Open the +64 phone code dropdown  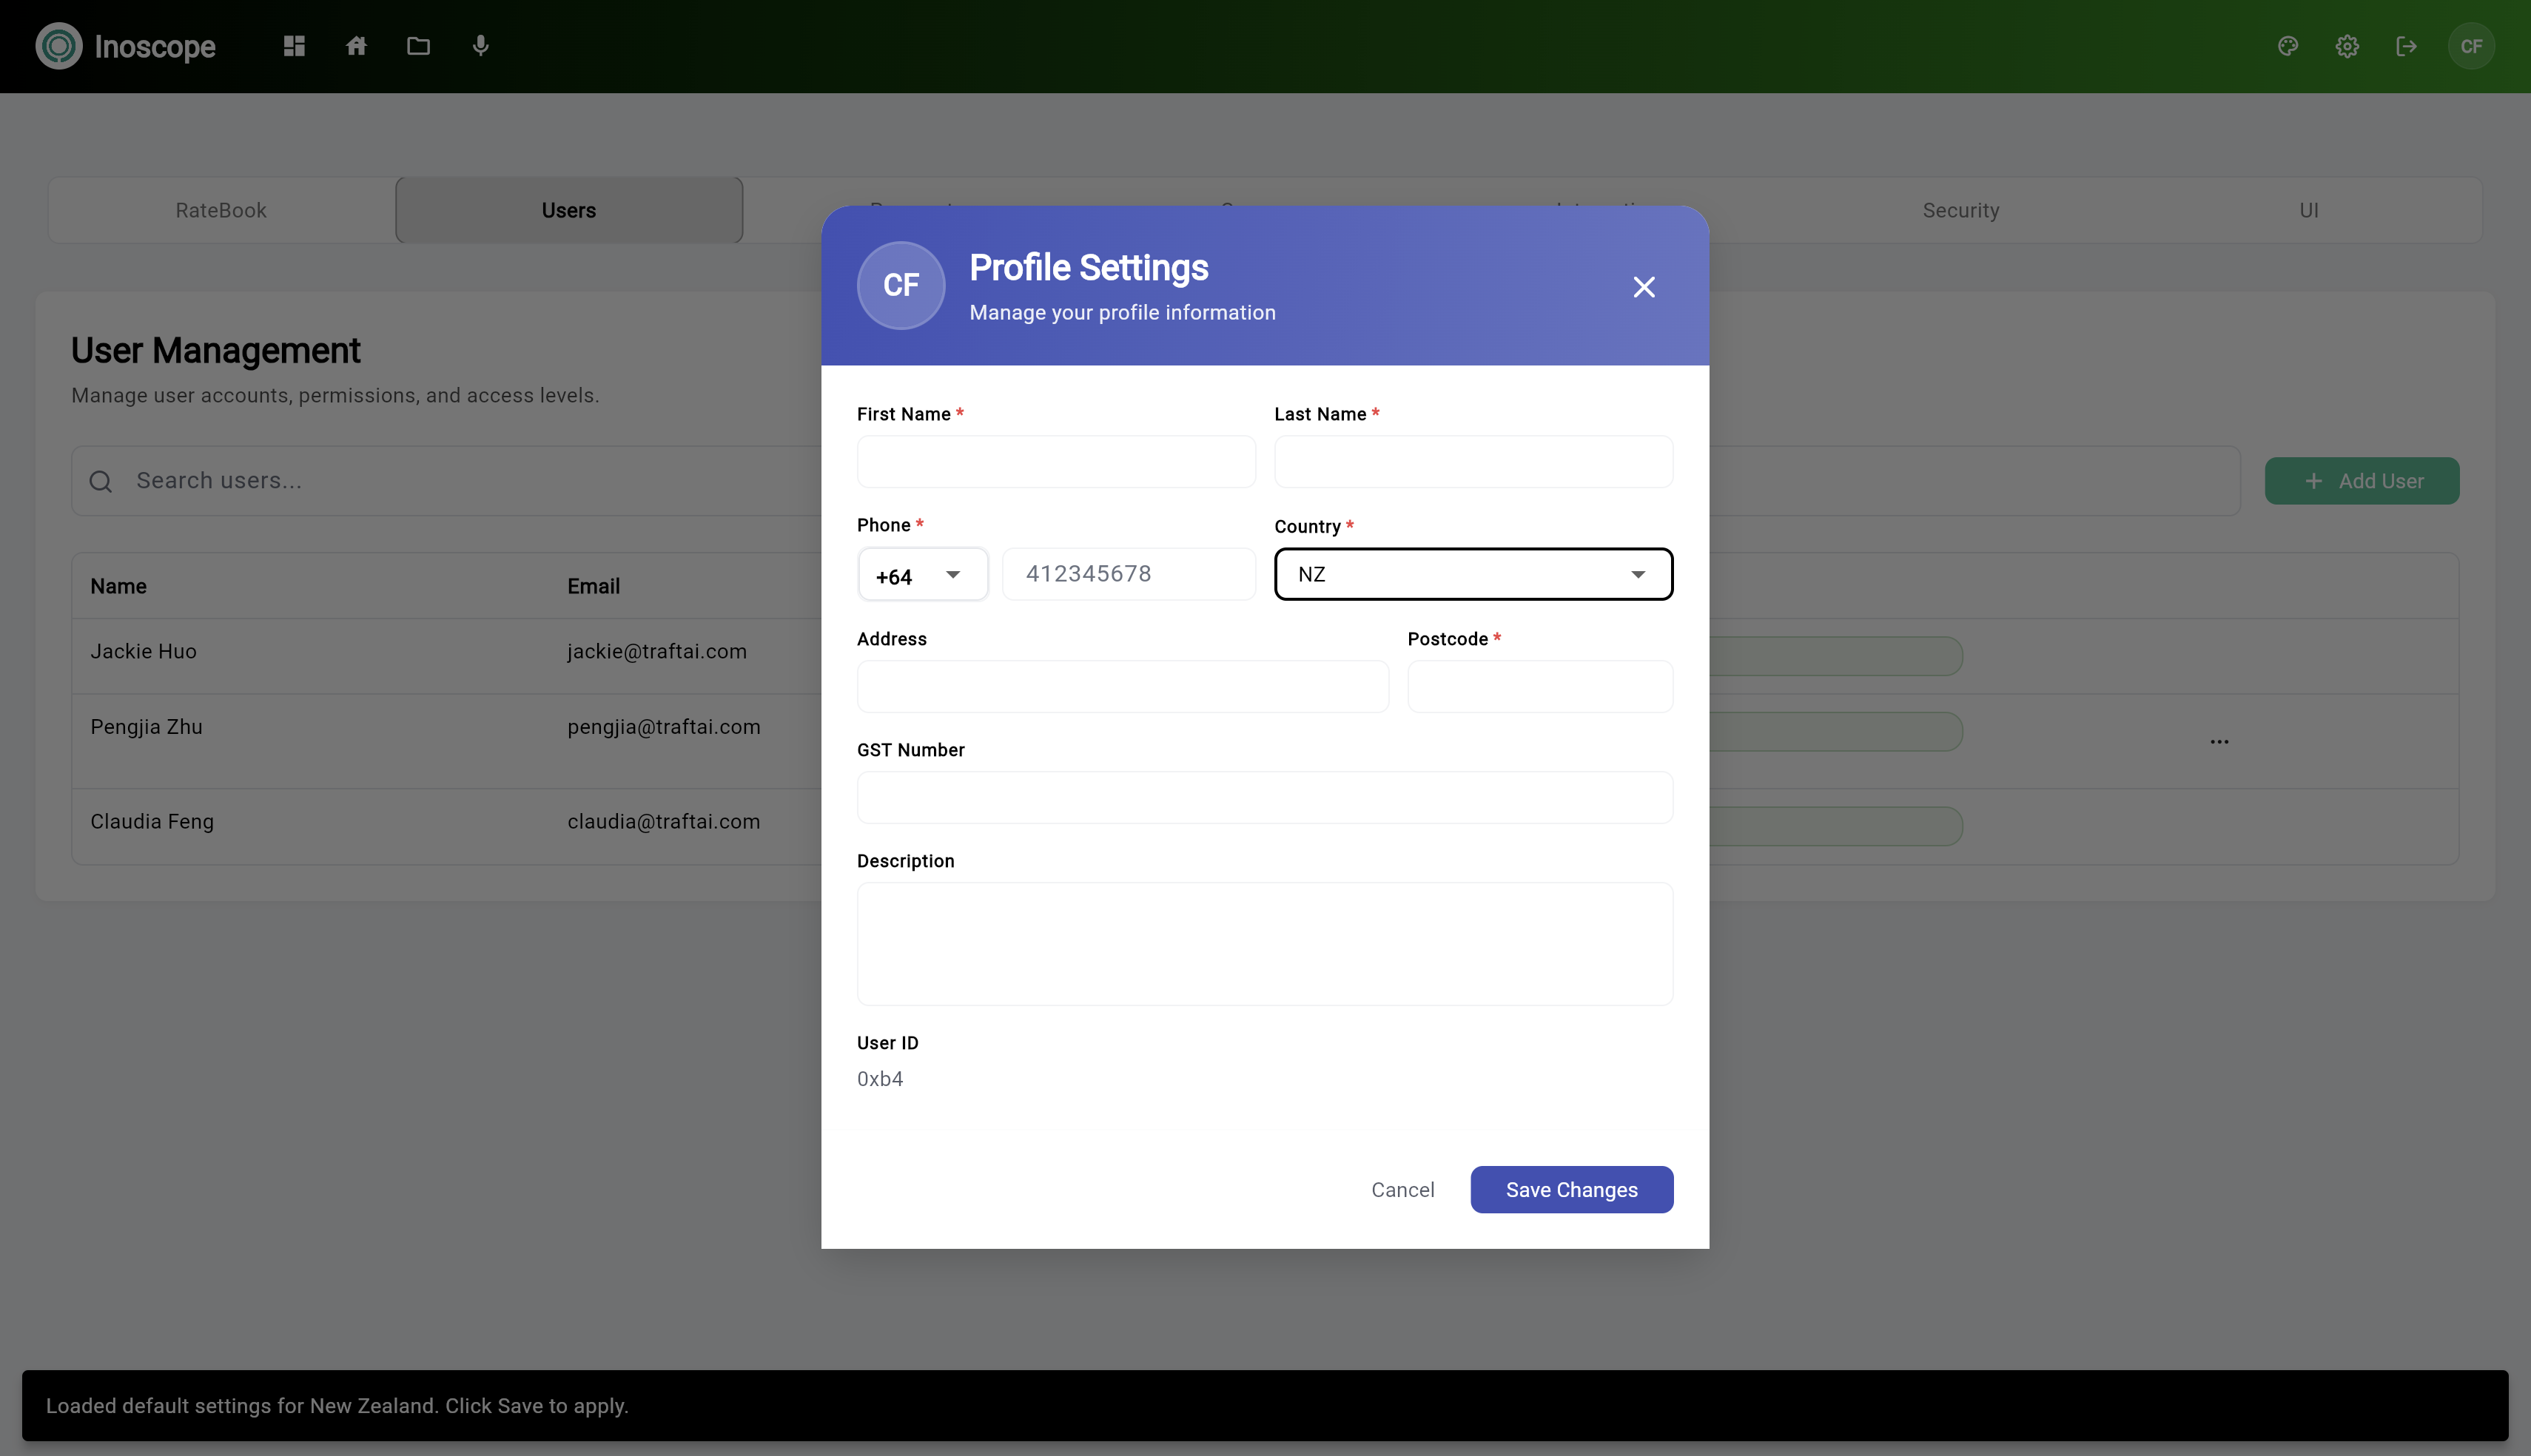click(x=922, y=574)
